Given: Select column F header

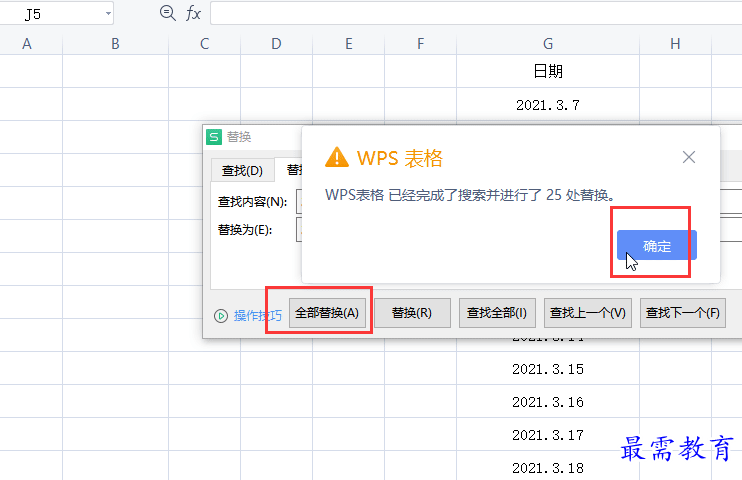Looking at the screenshot, I should click(x=421, y=44).
